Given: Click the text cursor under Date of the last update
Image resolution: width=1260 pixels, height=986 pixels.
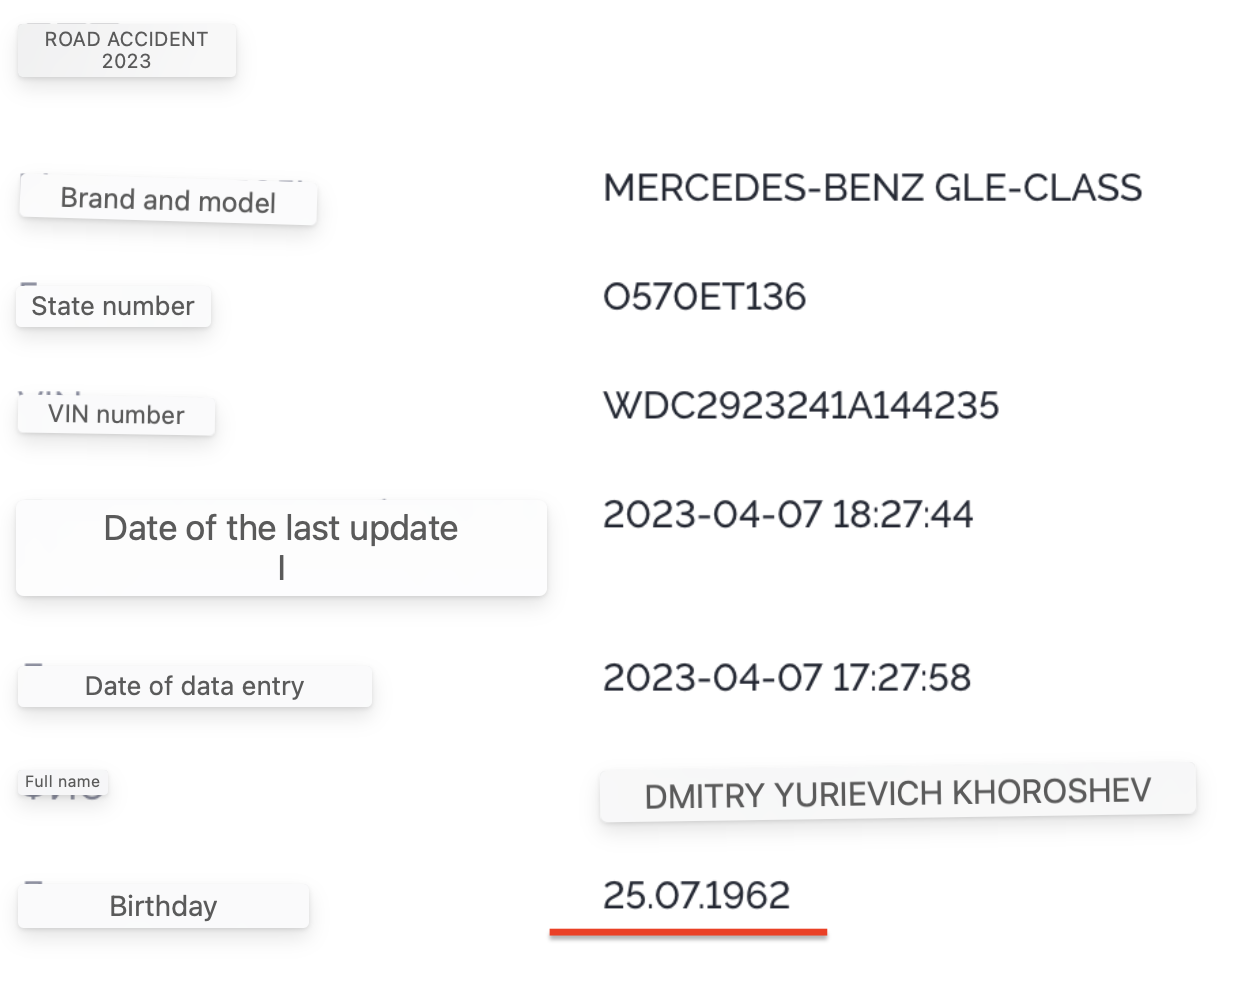Looking at the screenshot, I should click(x=282, y=568).
